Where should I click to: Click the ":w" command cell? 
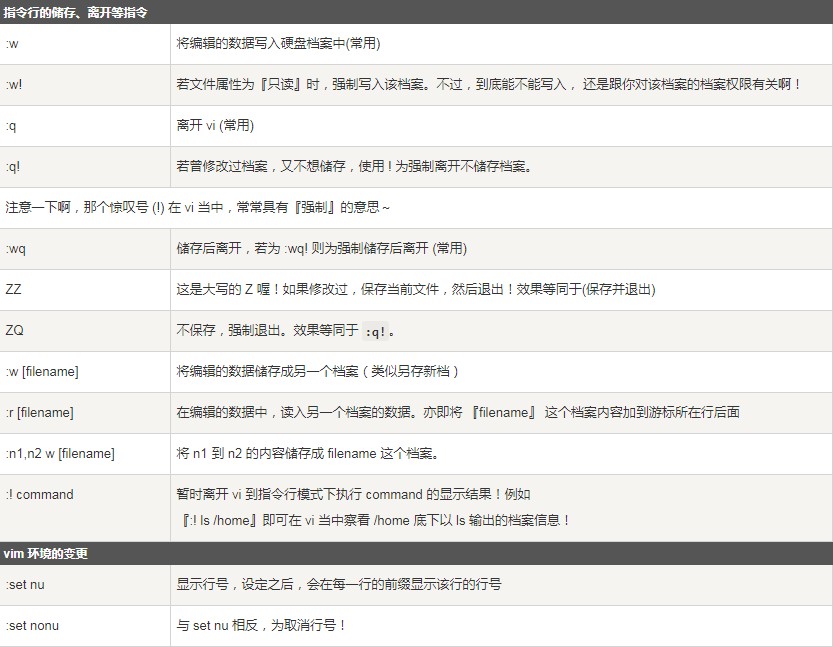[18, 44]
